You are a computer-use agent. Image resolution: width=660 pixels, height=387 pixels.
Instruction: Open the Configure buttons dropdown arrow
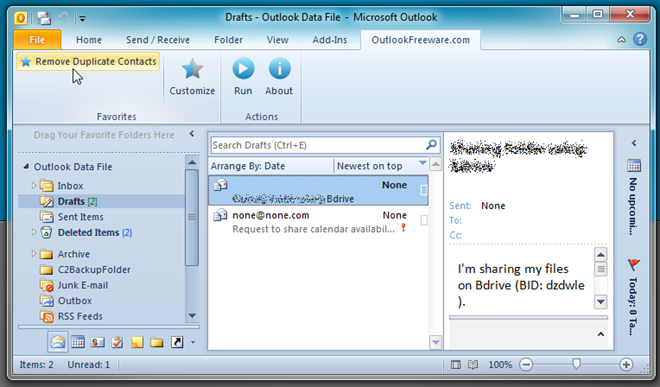pyautogui.click(x=193, y=342)
